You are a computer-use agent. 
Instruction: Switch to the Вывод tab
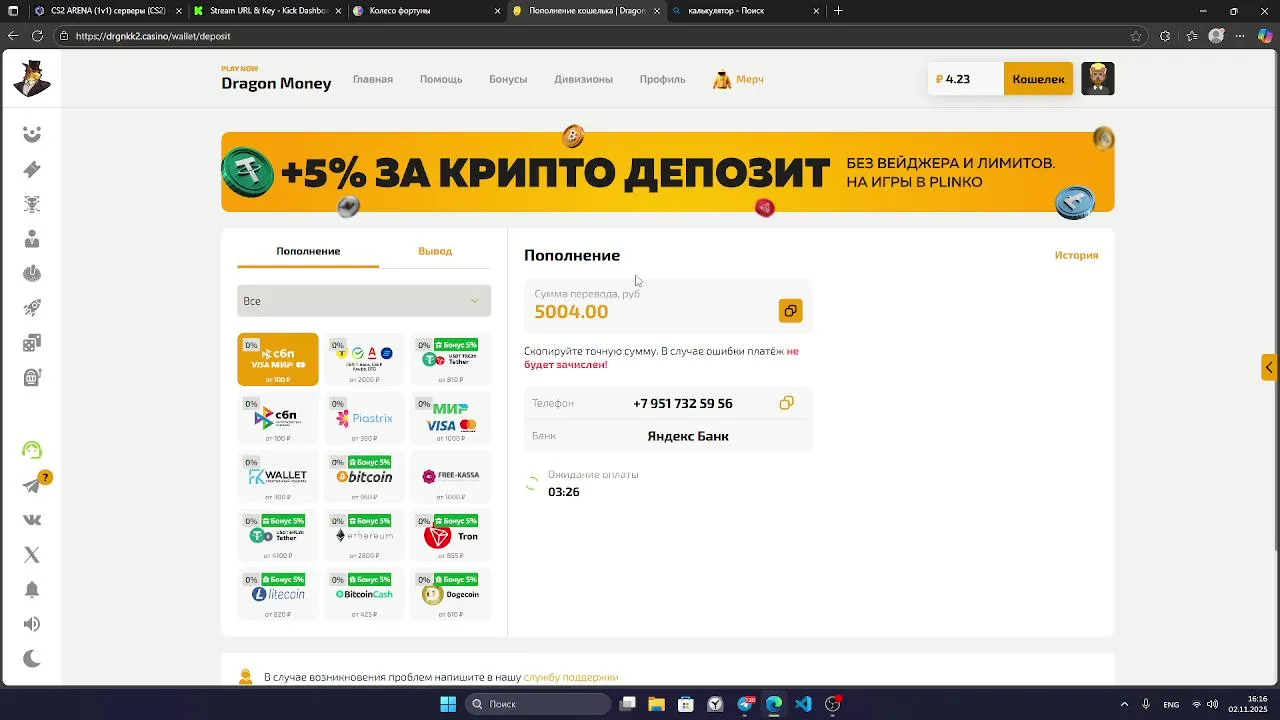(x=435, y=251)
